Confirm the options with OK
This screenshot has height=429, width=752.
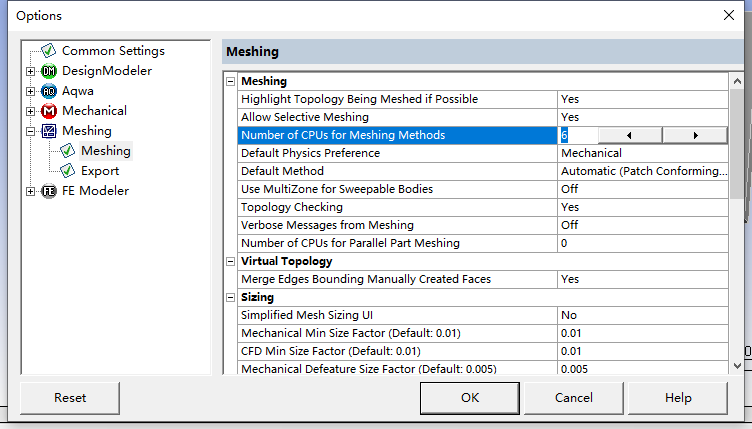pyautogui.click(x=470, y=398)
